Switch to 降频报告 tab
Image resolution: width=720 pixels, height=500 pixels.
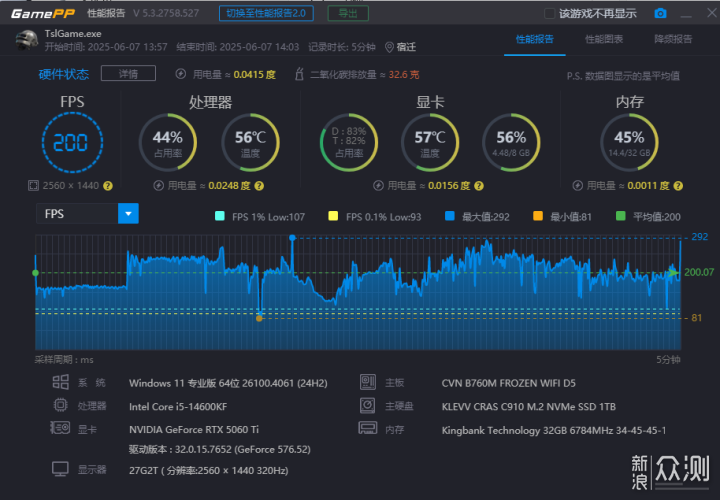click(x=673, y=39)
